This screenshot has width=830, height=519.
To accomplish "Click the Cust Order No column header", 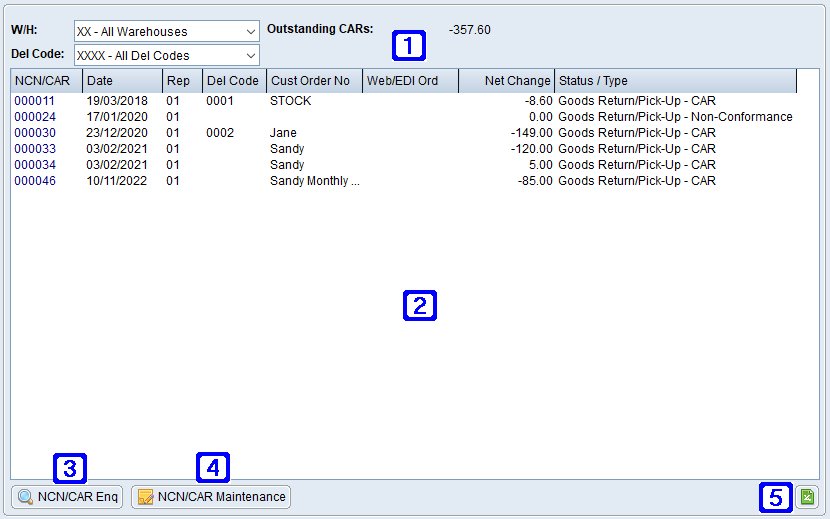I will pos(313,81).
